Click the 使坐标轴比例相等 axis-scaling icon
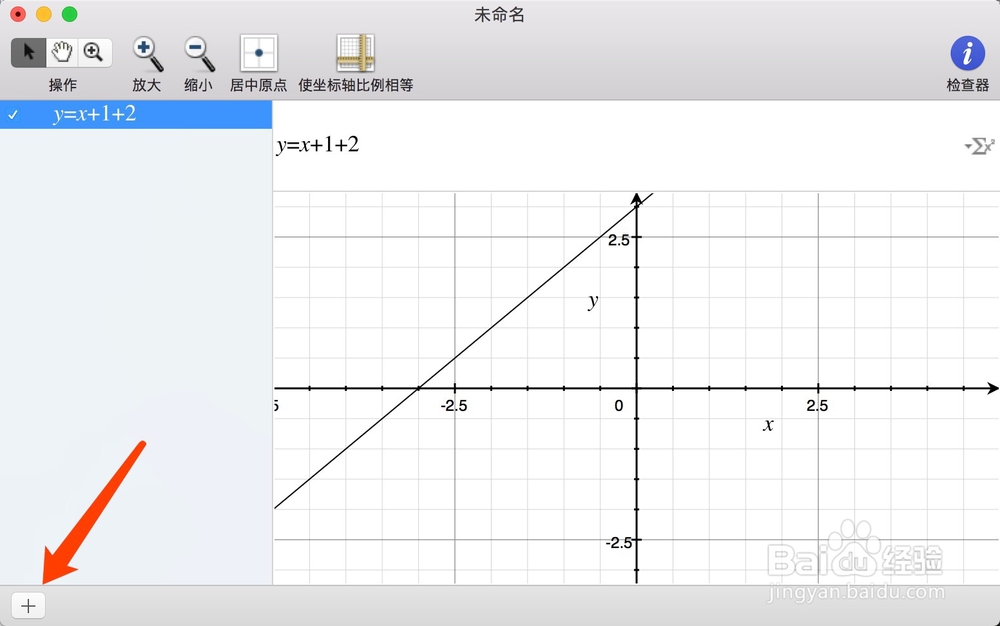 [x=355, y=52]
